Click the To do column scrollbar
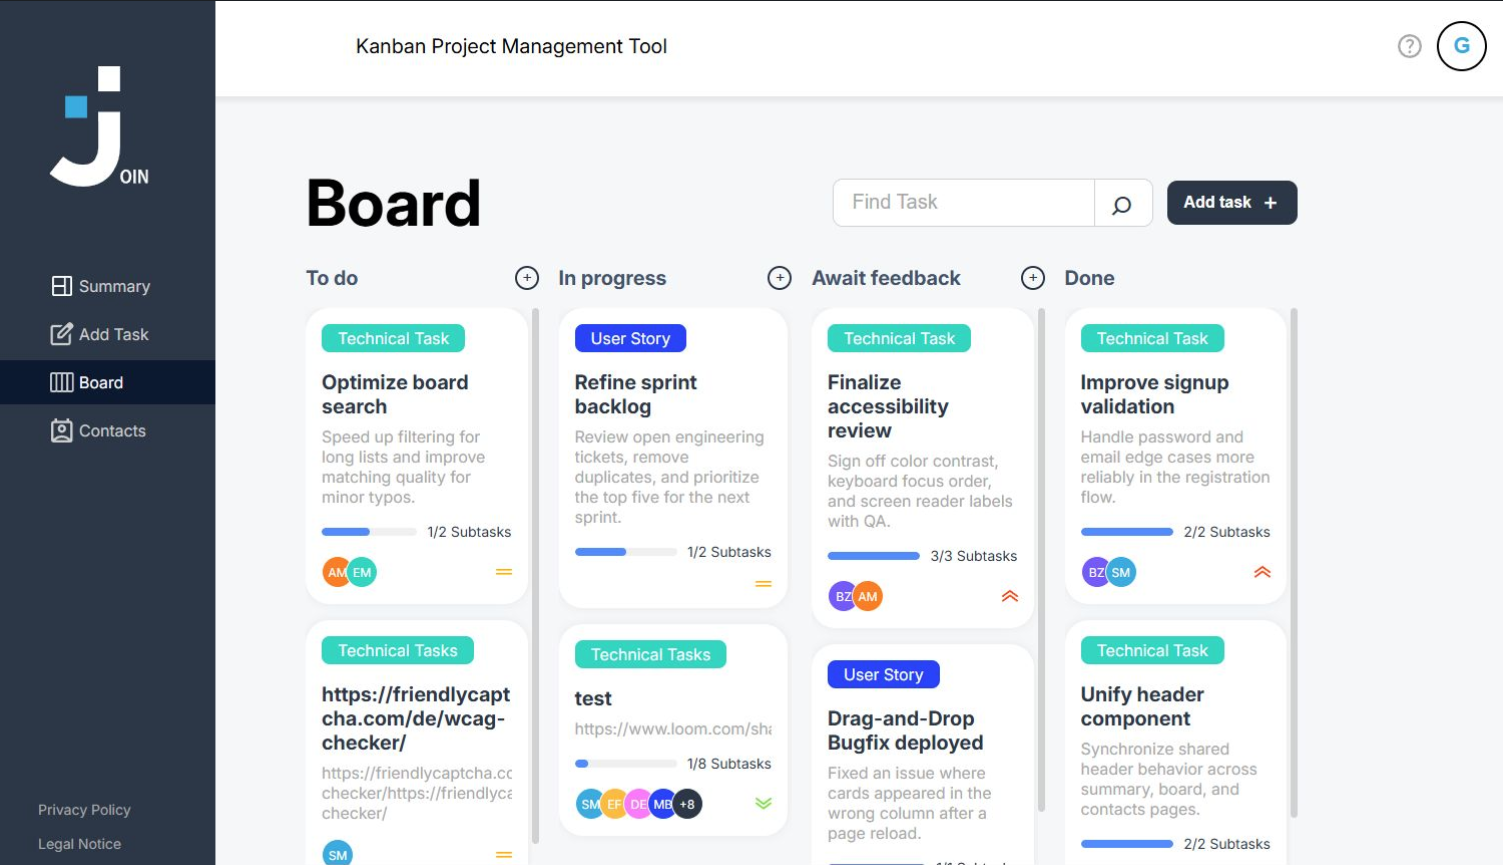The width and height of the screenshot is (1503, 865). tap(535, 575)
